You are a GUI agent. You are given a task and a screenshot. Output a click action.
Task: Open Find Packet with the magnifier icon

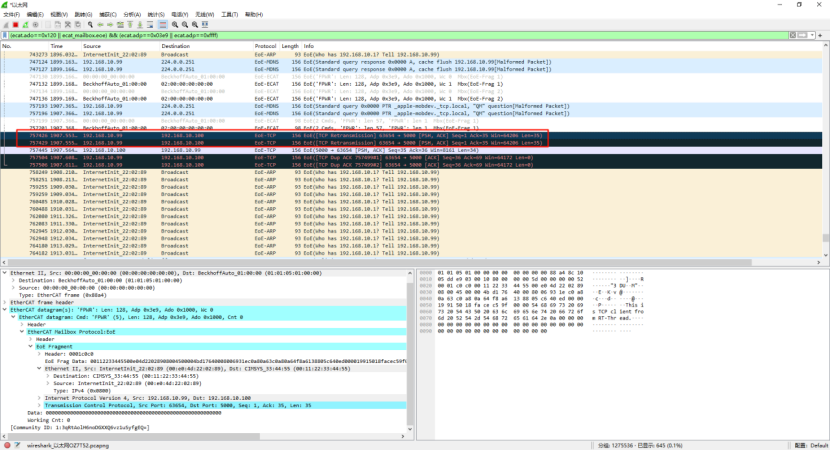tap(91, 24)
